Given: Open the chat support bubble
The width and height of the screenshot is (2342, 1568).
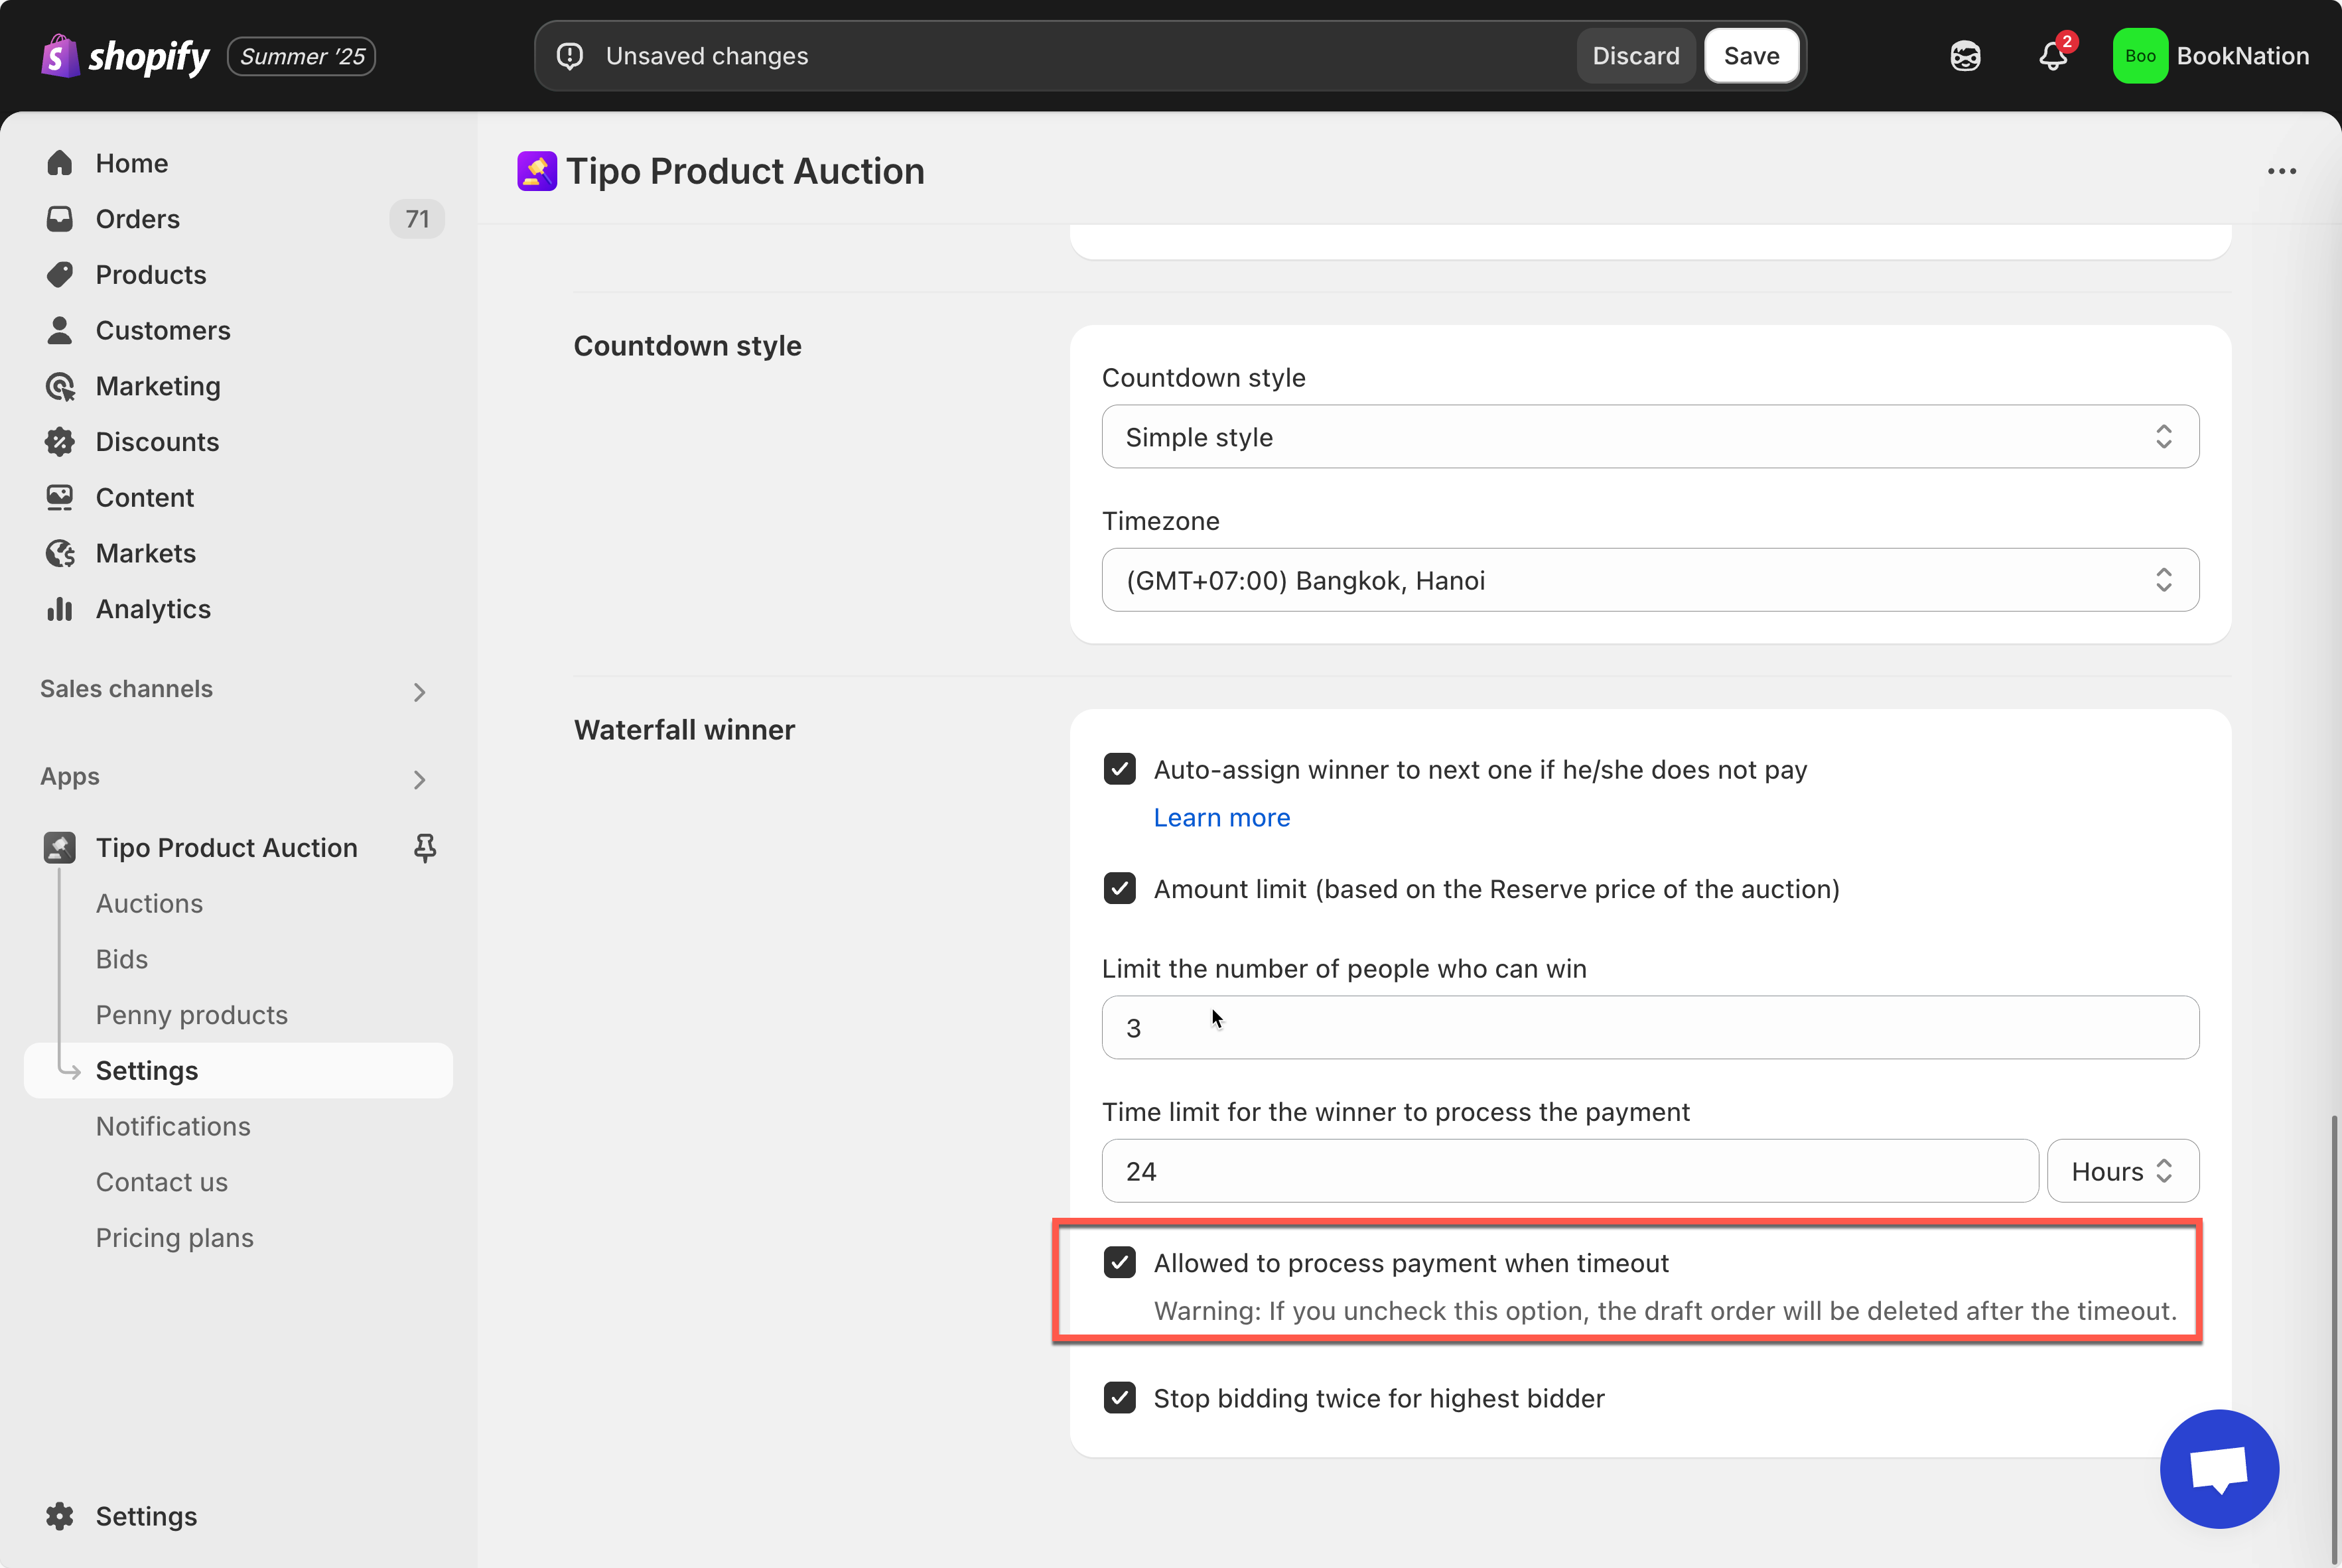Looking at the screenshot, I should click(2218, 1468).
